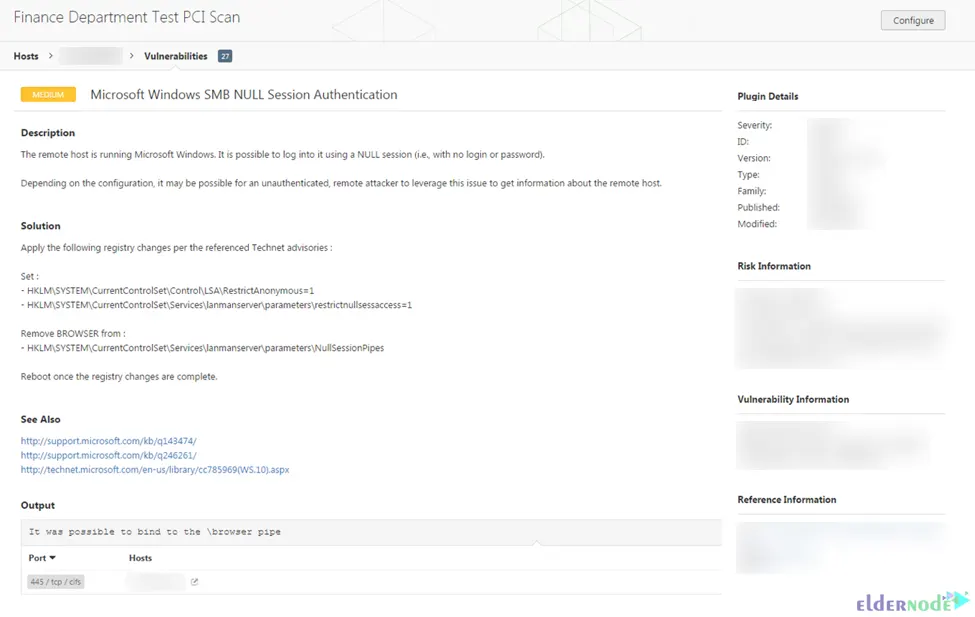Go to Hosts breadcrumb
The image size is (975, 617).
click(26, 56)
